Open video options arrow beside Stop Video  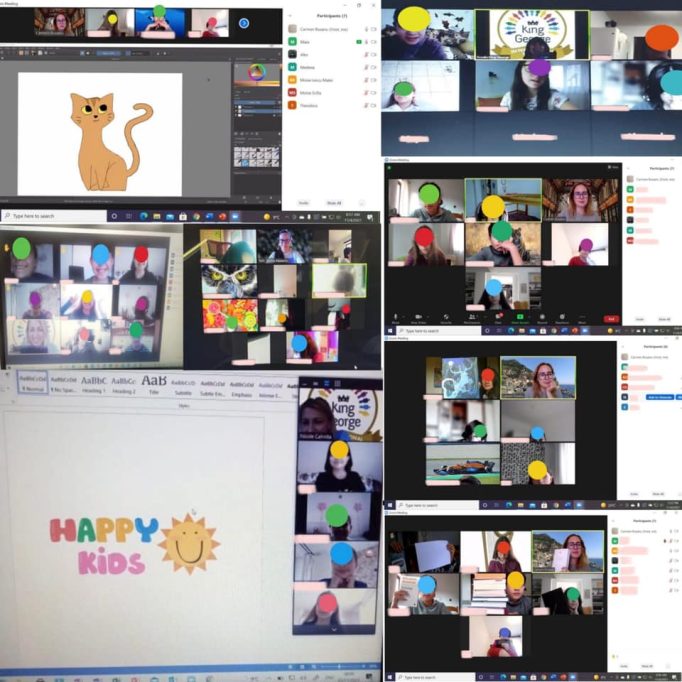click(x=428, y=316)
